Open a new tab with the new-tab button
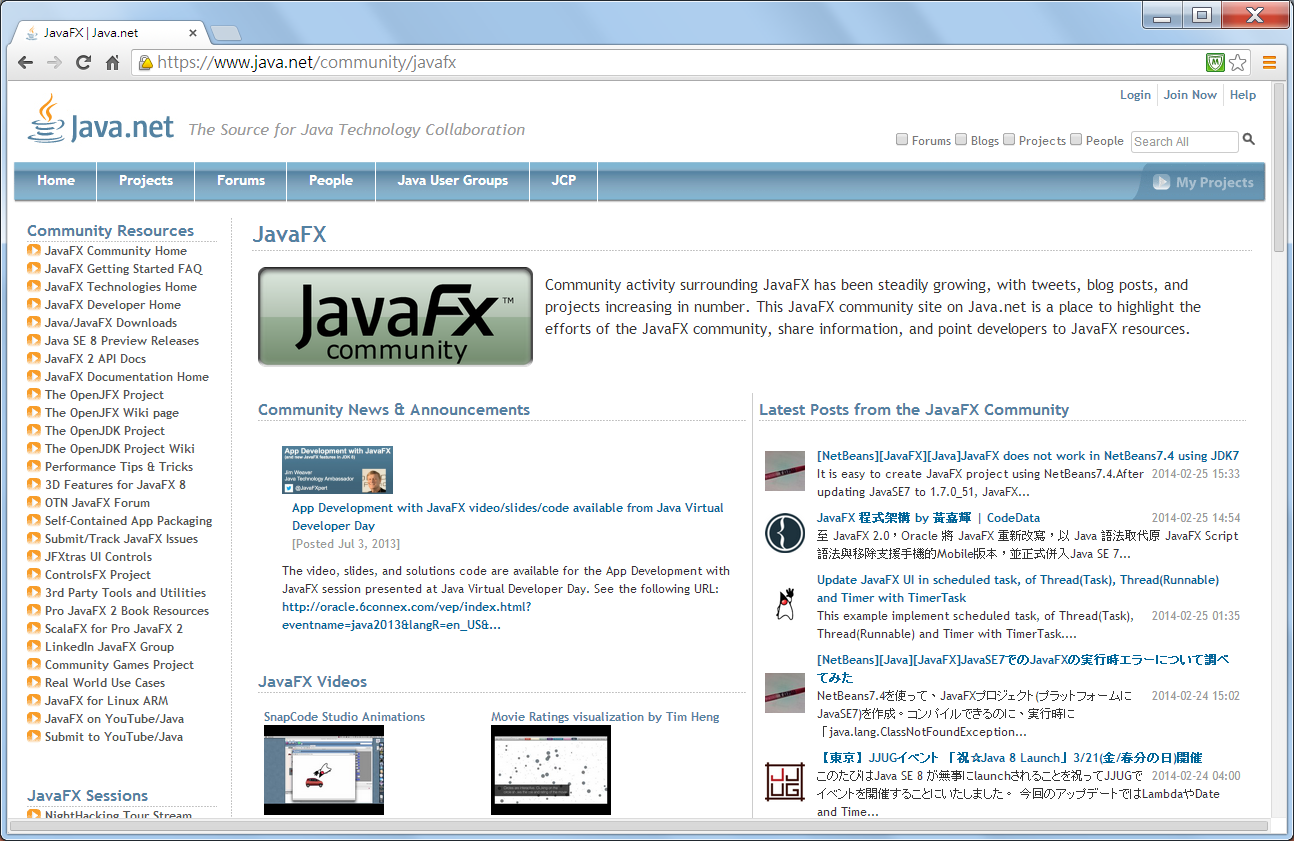 pos(226,33)
